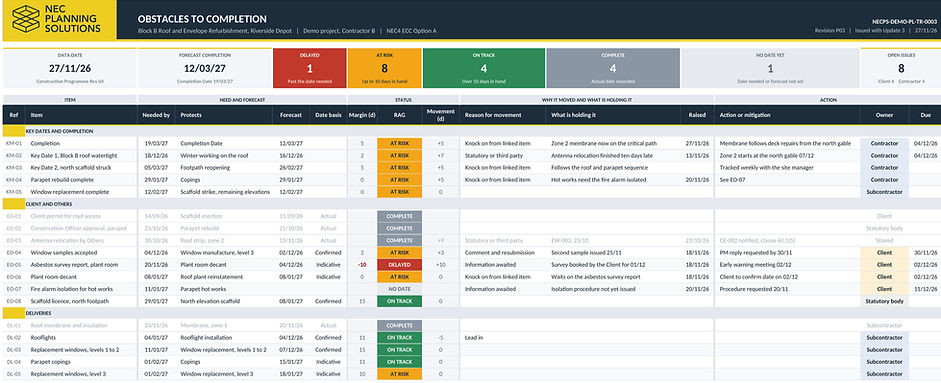The image size is (941, 383).
Task: Click the AT RISK badge in KM-01 row
Action: (x=400, y=143)
